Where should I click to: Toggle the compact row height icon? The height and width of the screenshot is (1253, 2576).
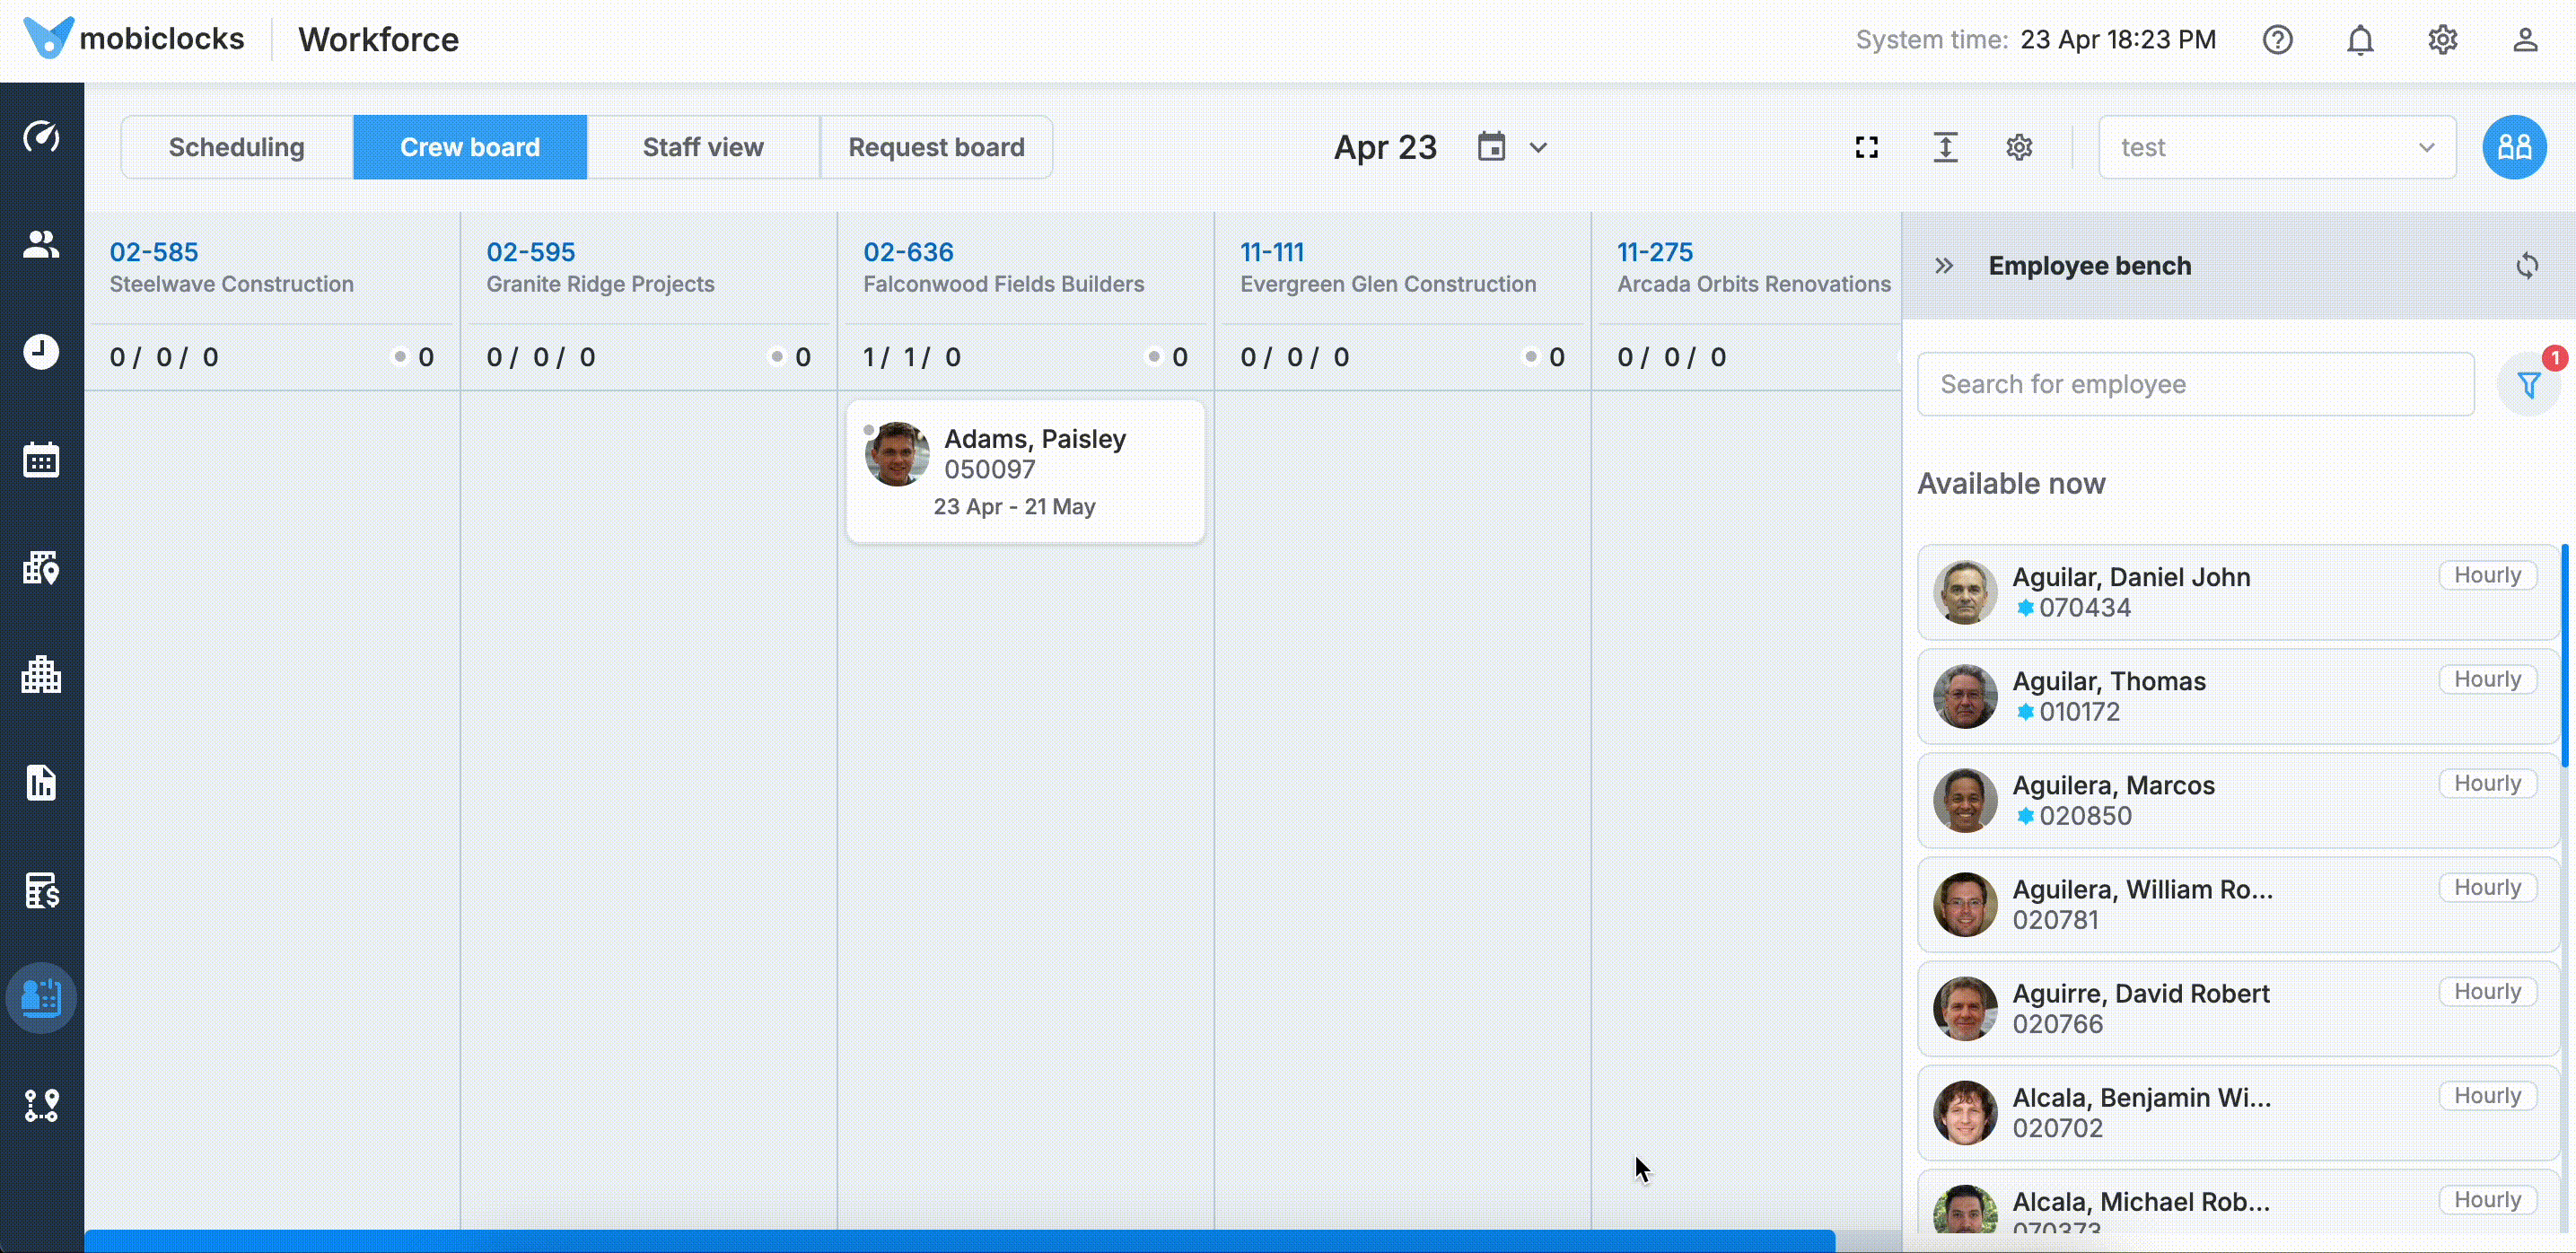(1945, 147)
